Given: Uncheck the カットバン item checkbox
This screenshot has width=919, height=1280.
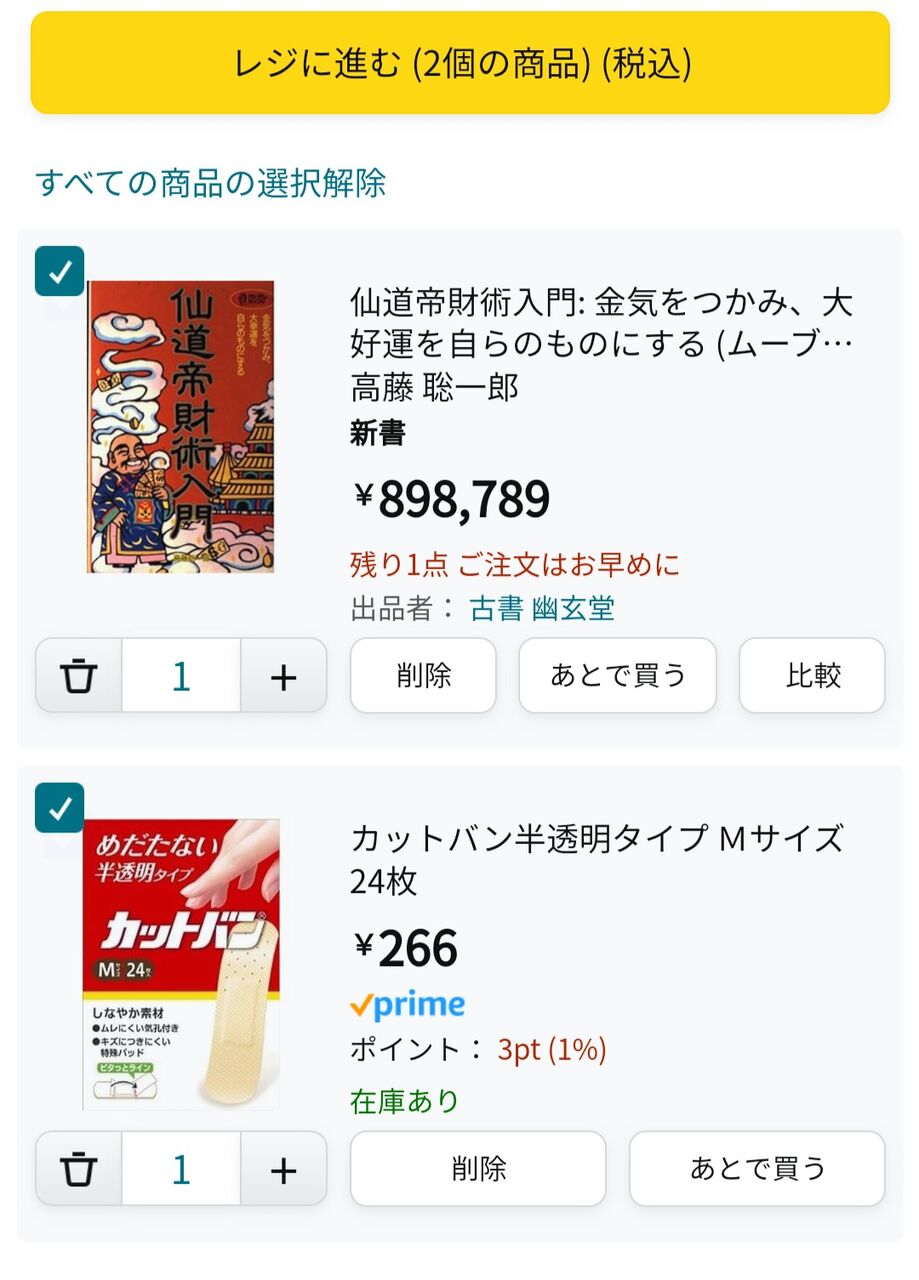Looking at the screenshot, I should 60,808.
